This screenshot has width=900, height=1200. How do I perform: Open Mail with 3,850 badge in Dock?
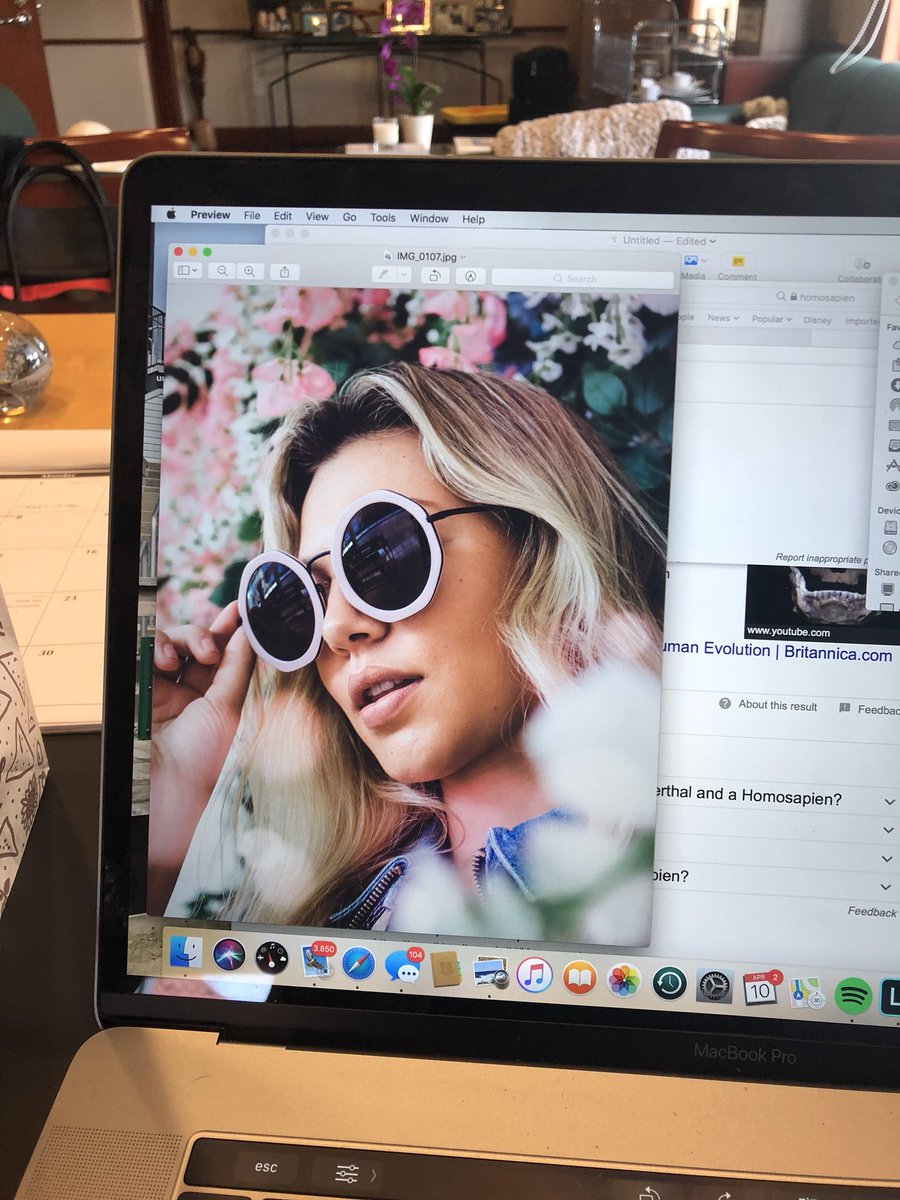pyautogui.click(x=316, y=961)
